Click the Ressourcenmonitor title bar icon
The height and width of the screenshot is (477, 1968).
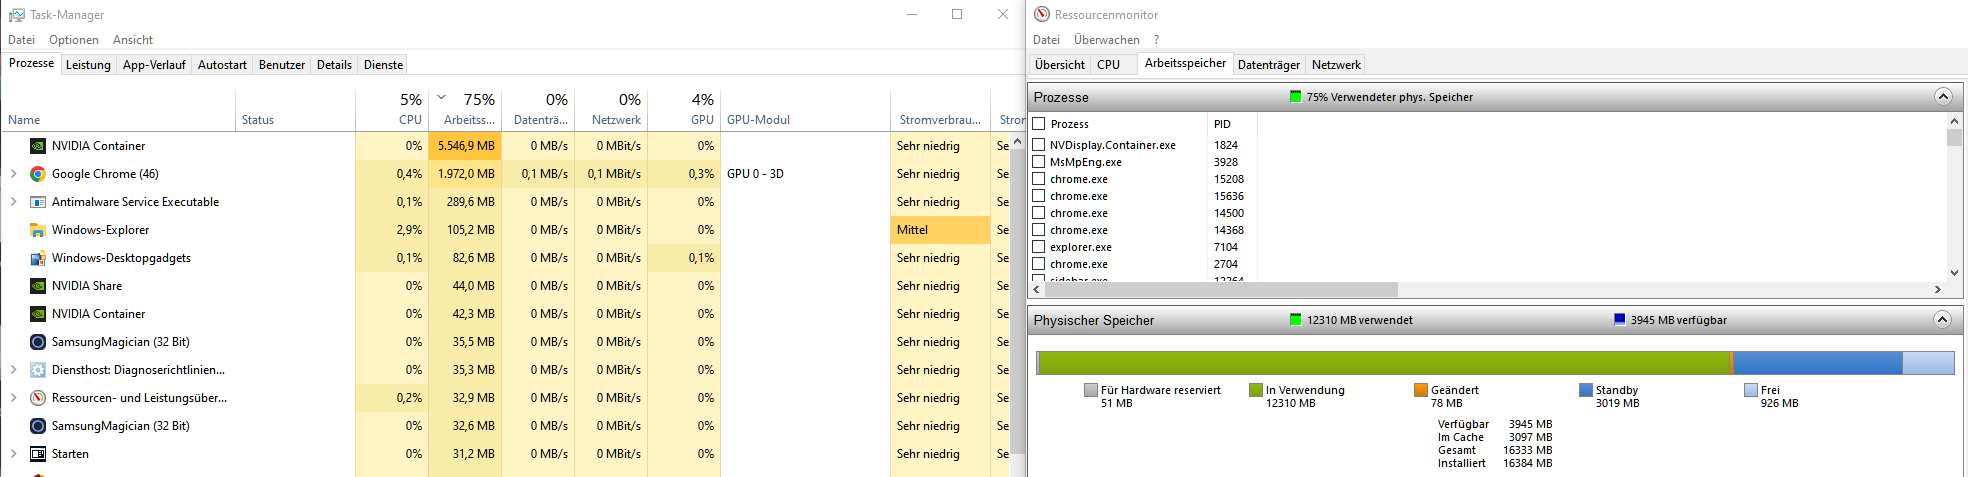point(1042,14)
